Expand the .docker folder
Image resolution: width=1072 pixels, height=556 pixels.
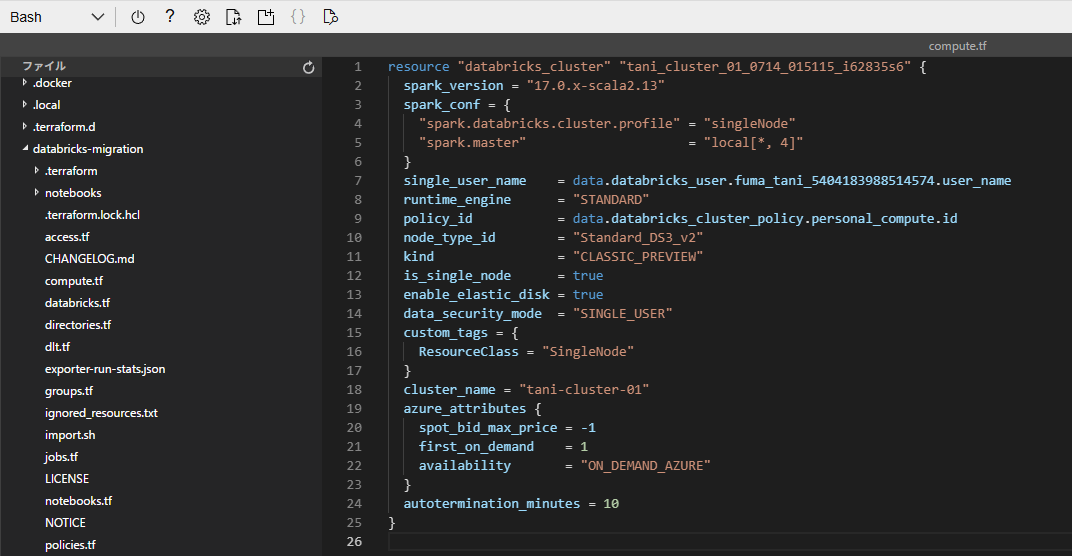click(25, 83)
